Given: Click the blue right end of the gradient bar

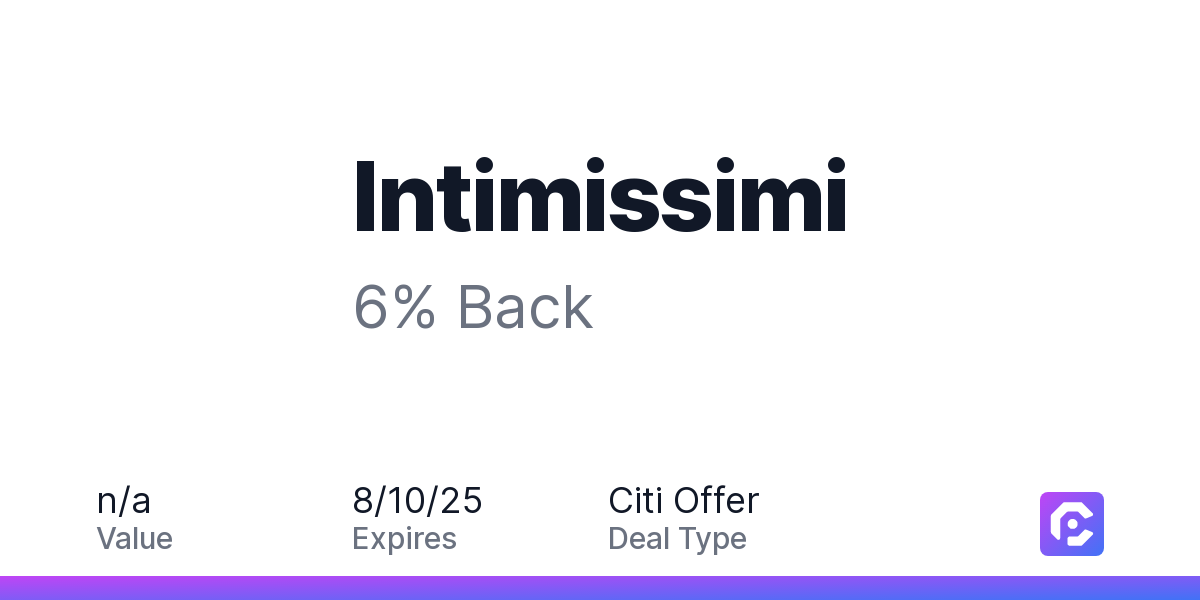Looking at the screenshot, I should [1170, 588].
